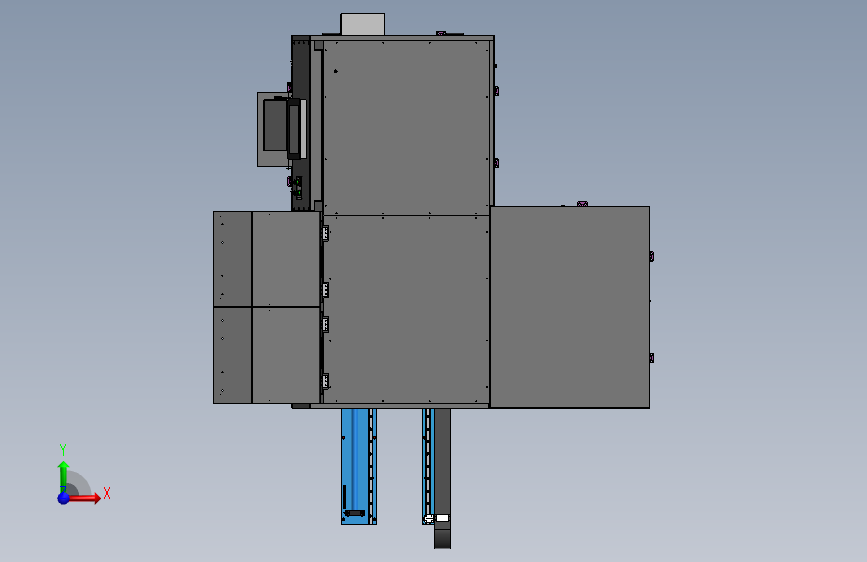Viewport: 867px width, 562px height.
Task: Select the upper central cover panel
Action: 406,127
